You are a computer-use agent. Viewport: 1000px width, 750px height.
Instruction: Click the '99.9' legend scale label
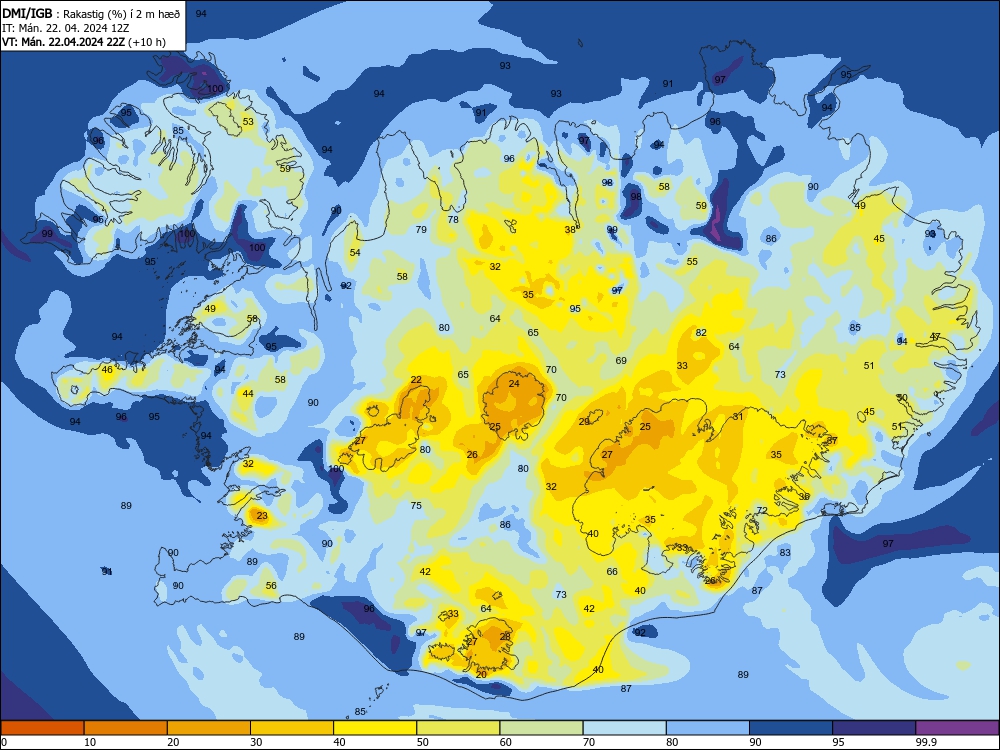pyautogui.click(x=925, y=742)
